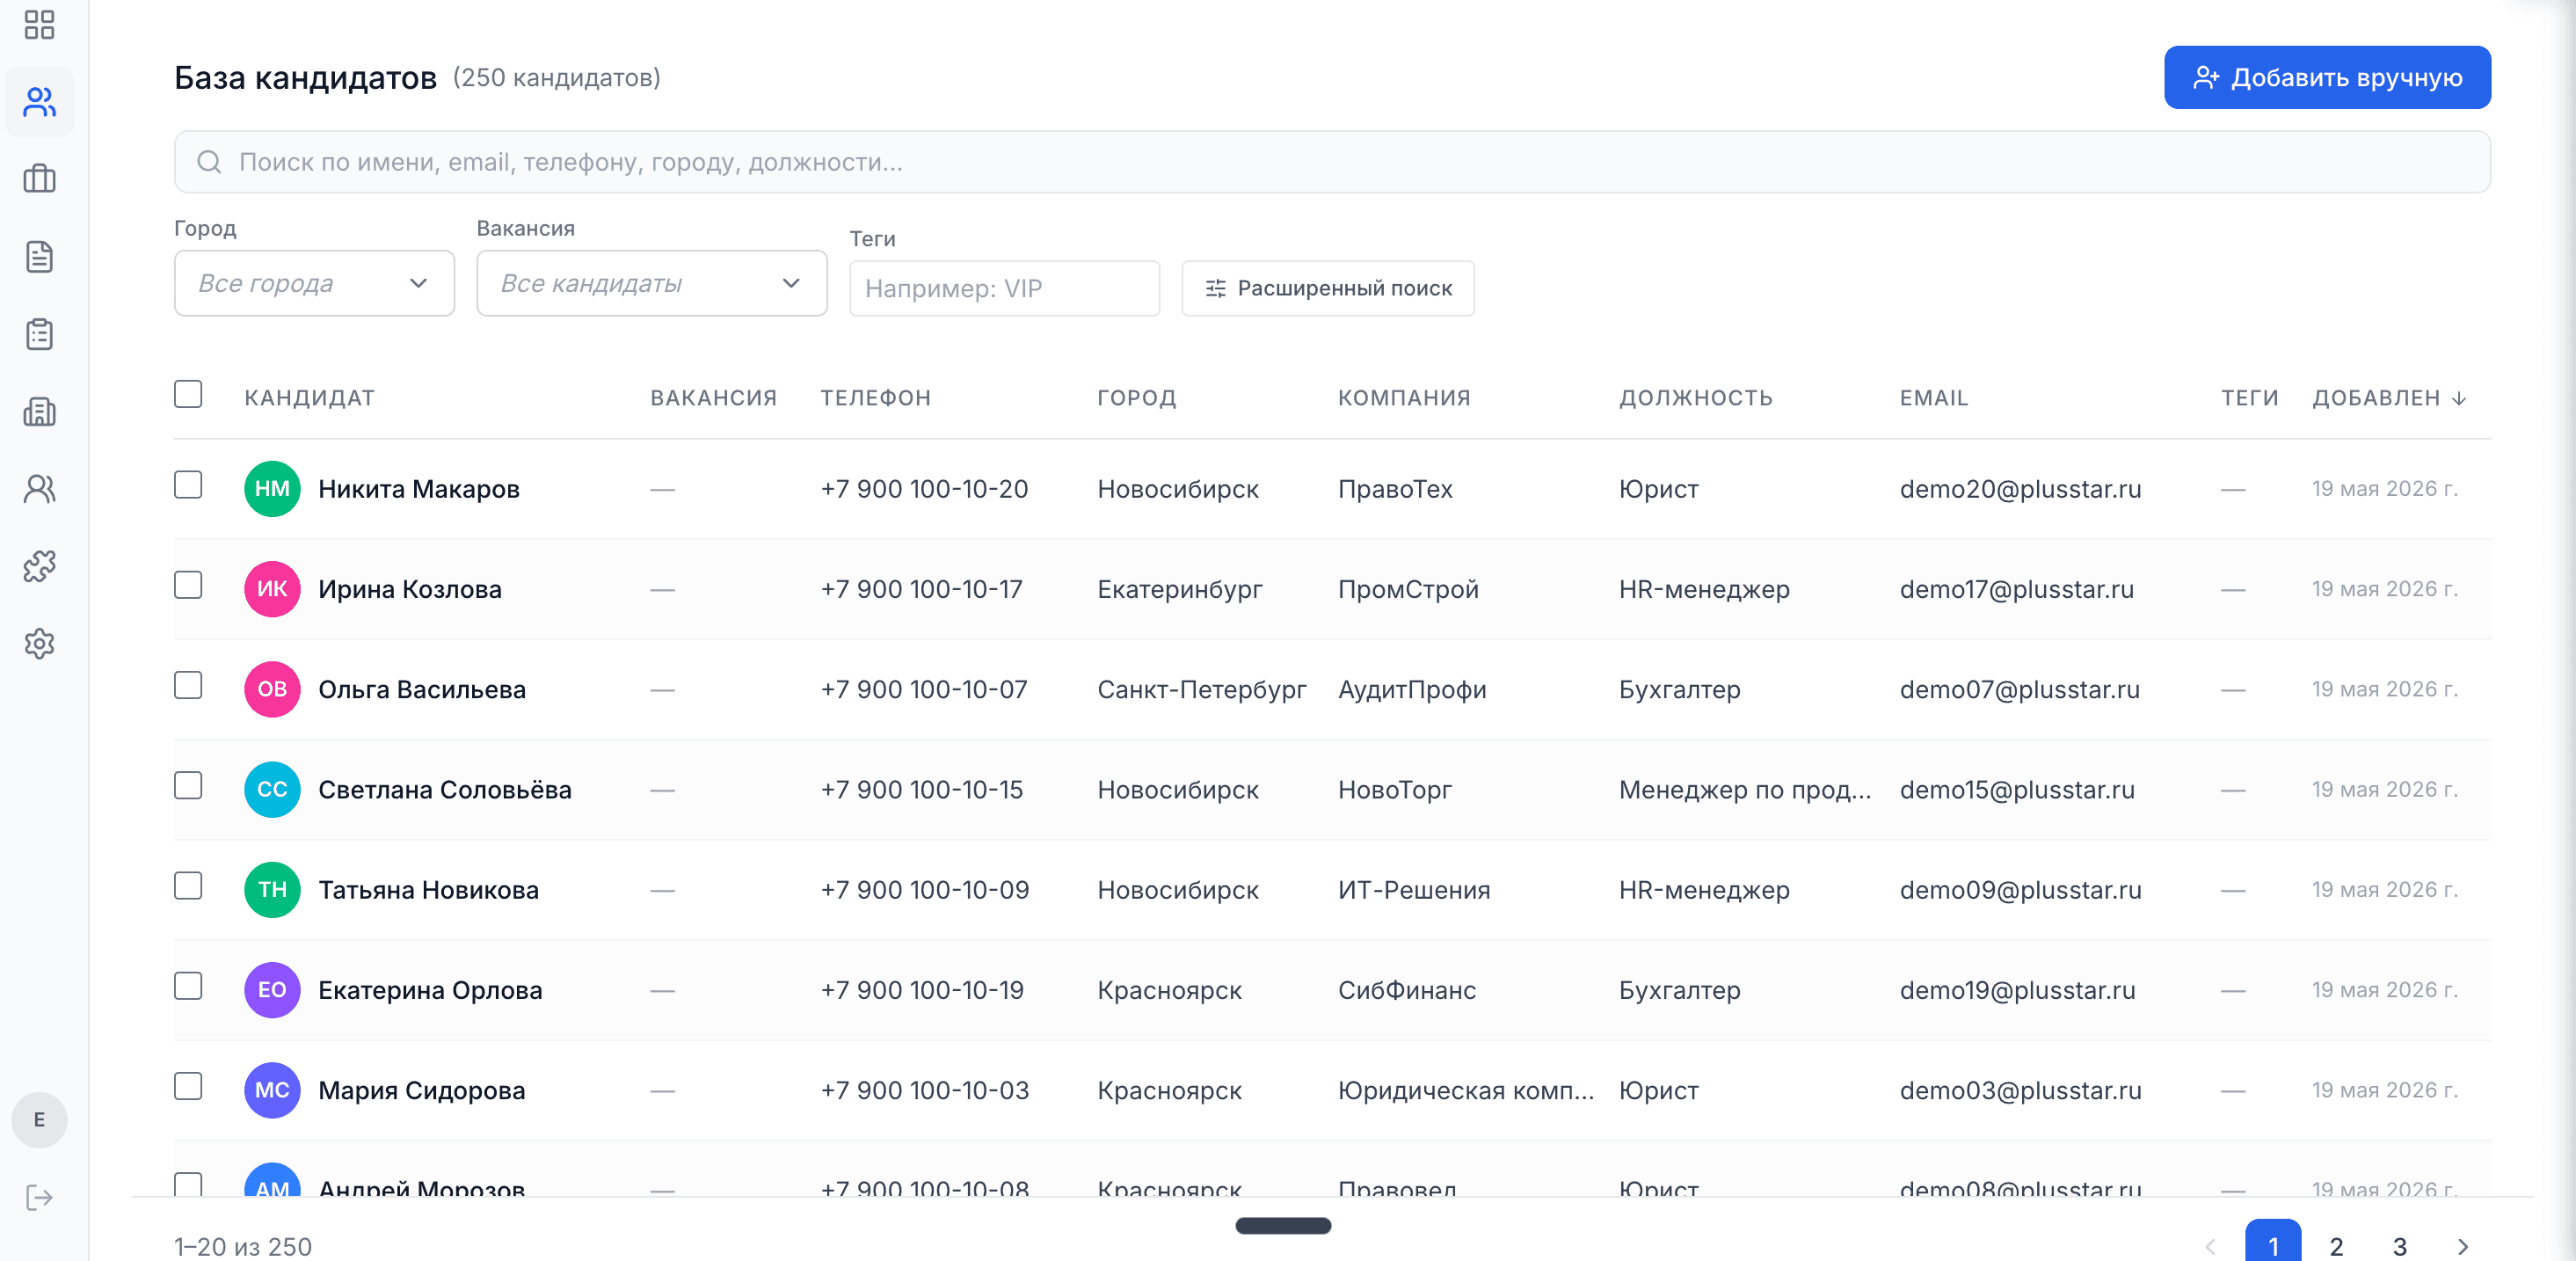Click the ЕО avatar of Екатерина Орлова
2576x1261 pixels.
click(272, 989)
